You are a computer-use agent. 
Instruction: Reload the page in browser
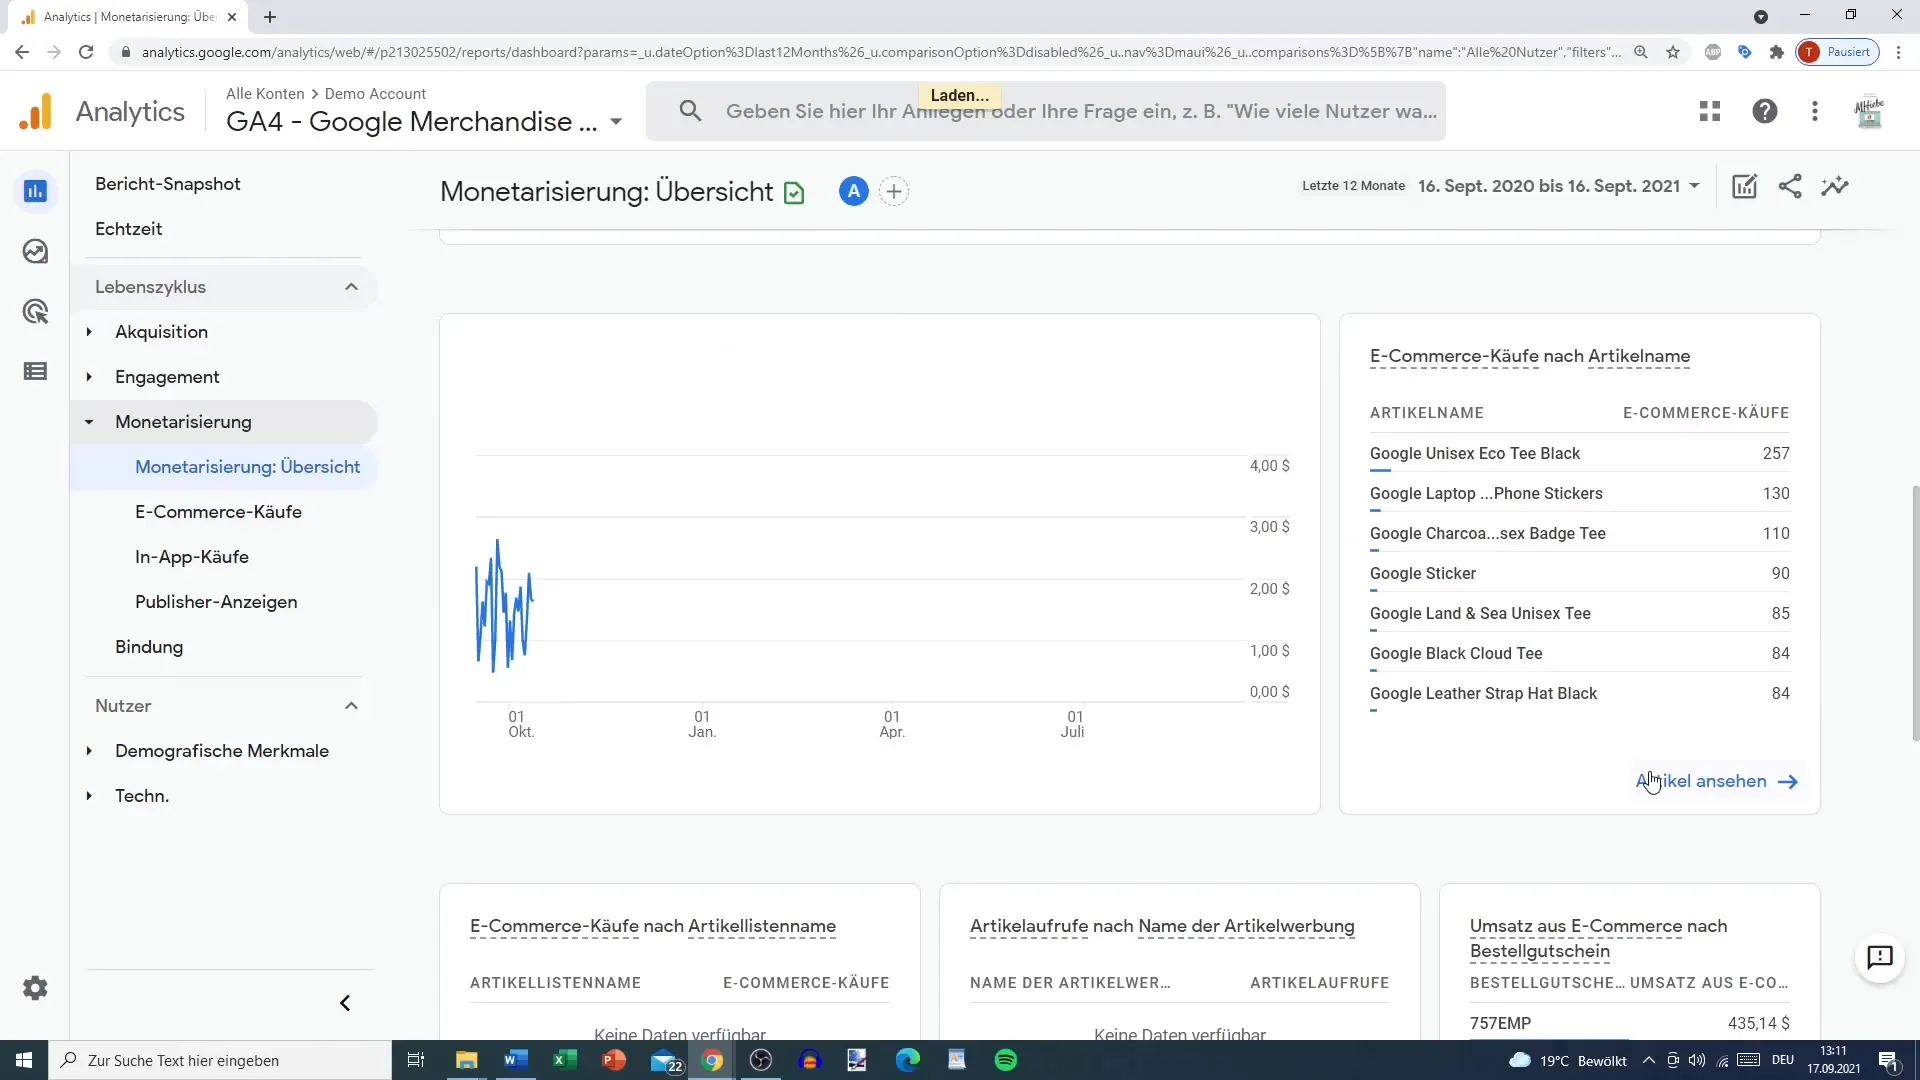pos(86,52)
